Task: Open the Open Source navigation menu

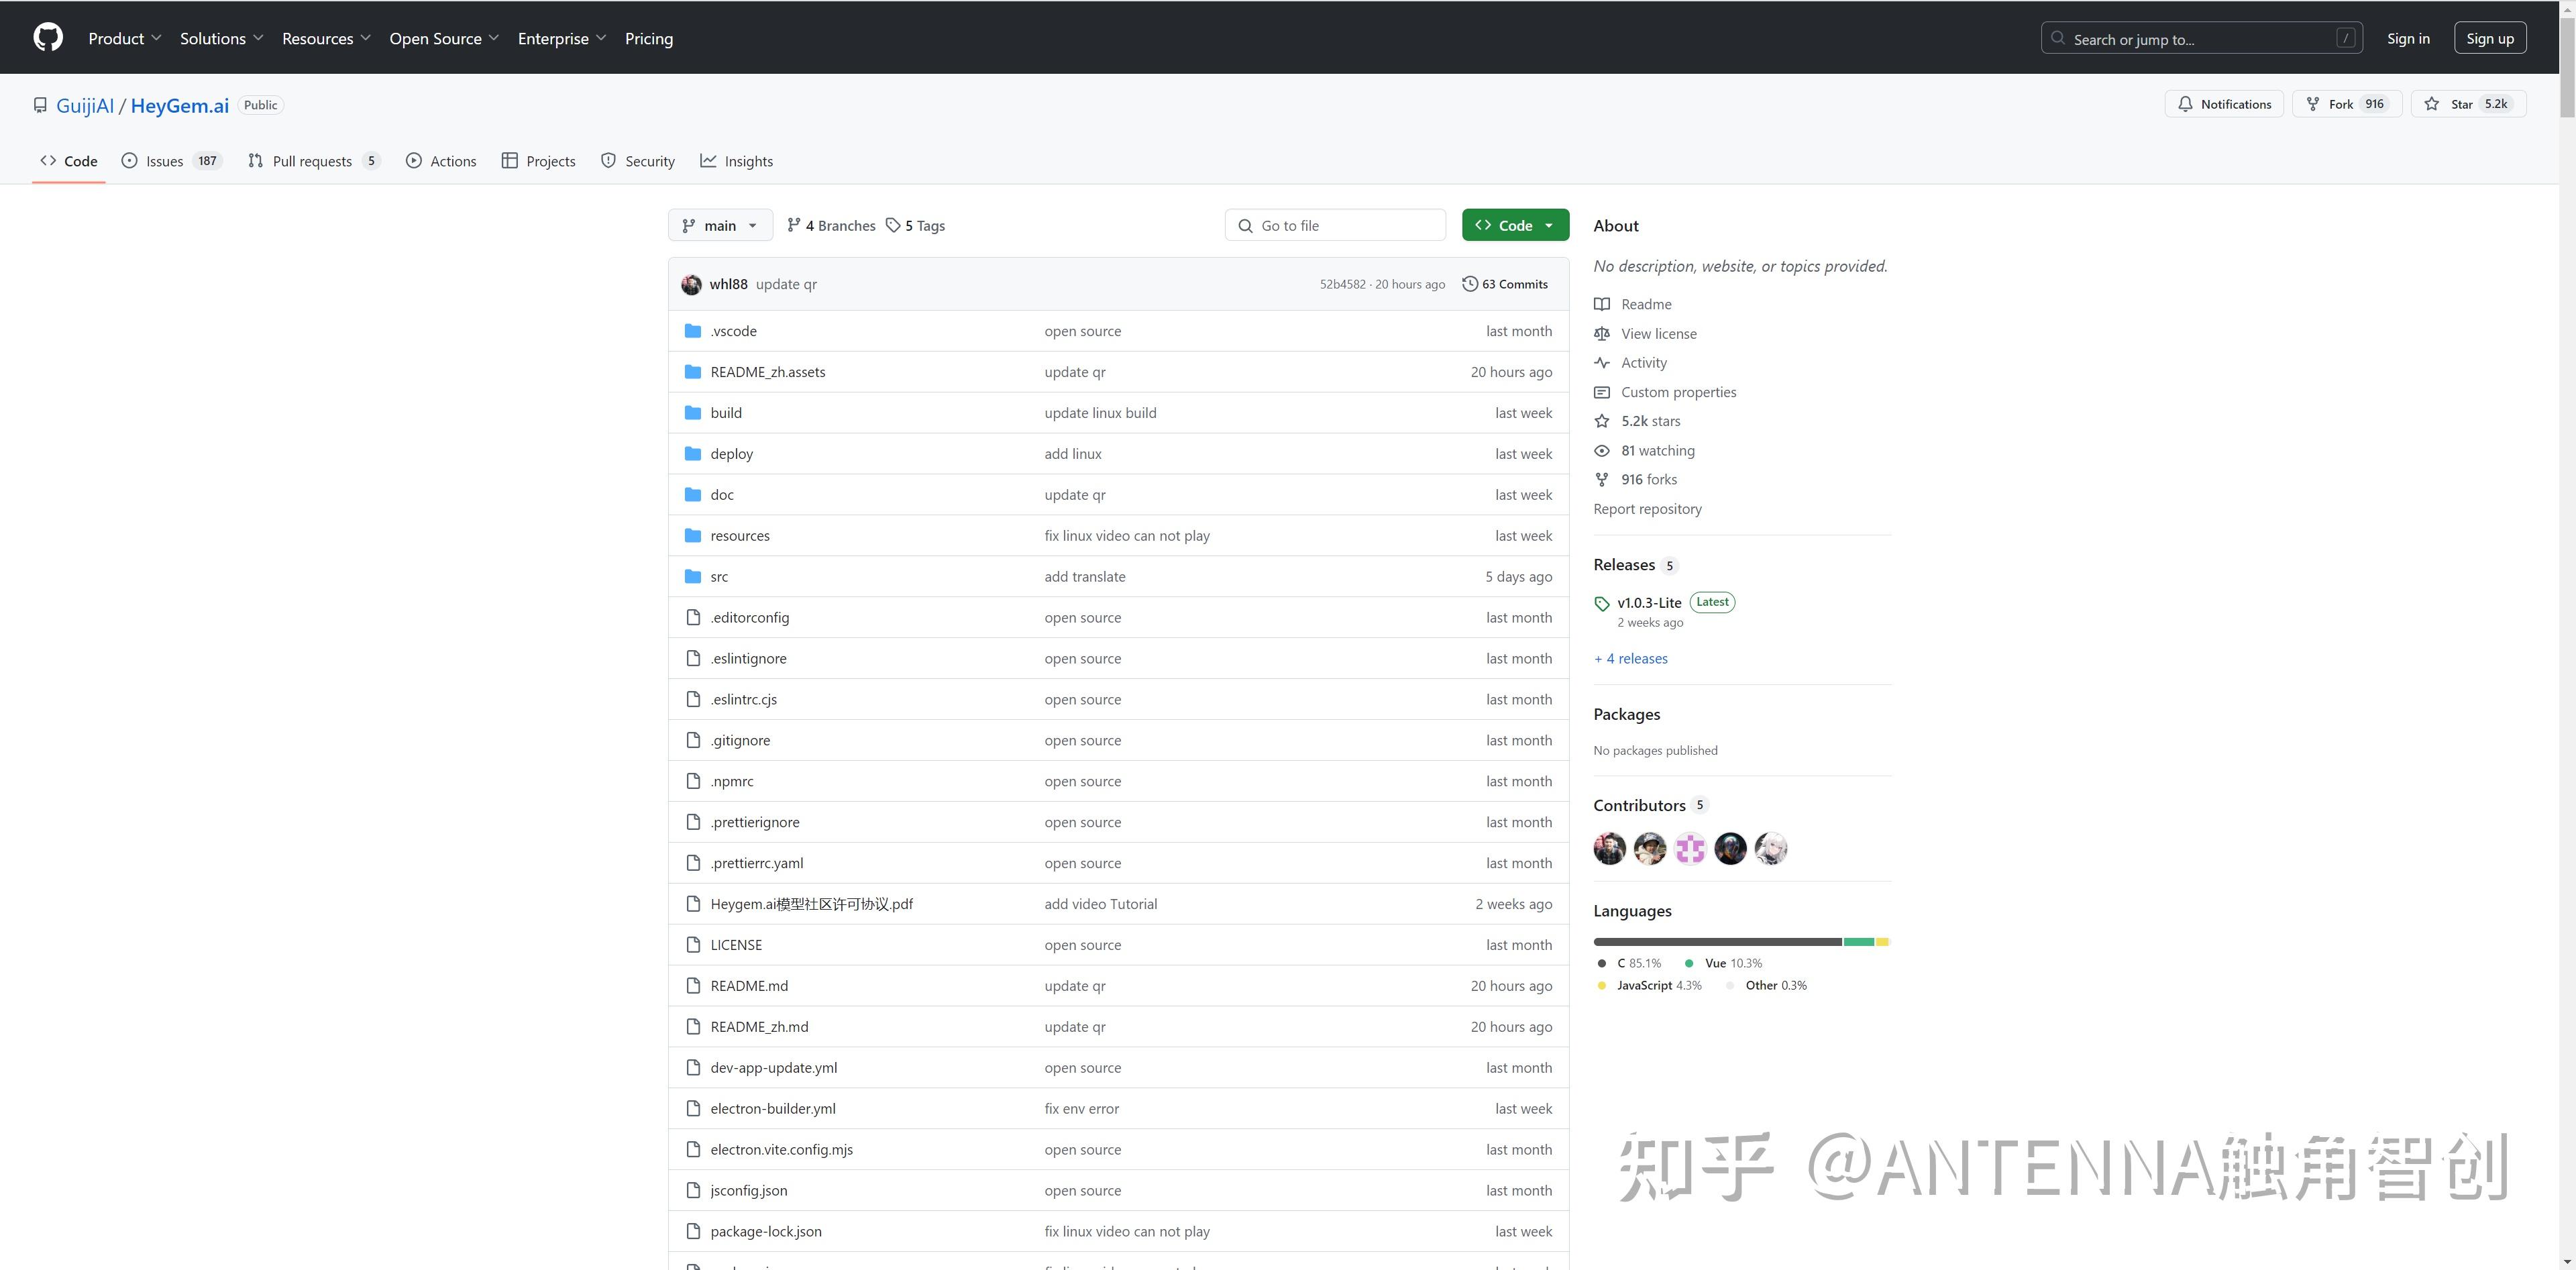Action: (443, 38)
